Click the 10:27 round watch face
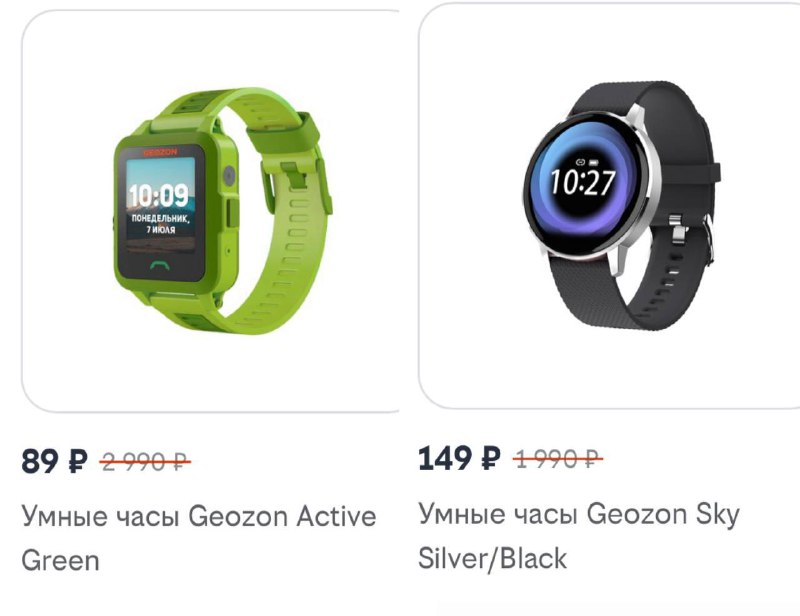 tap(583, 181)
